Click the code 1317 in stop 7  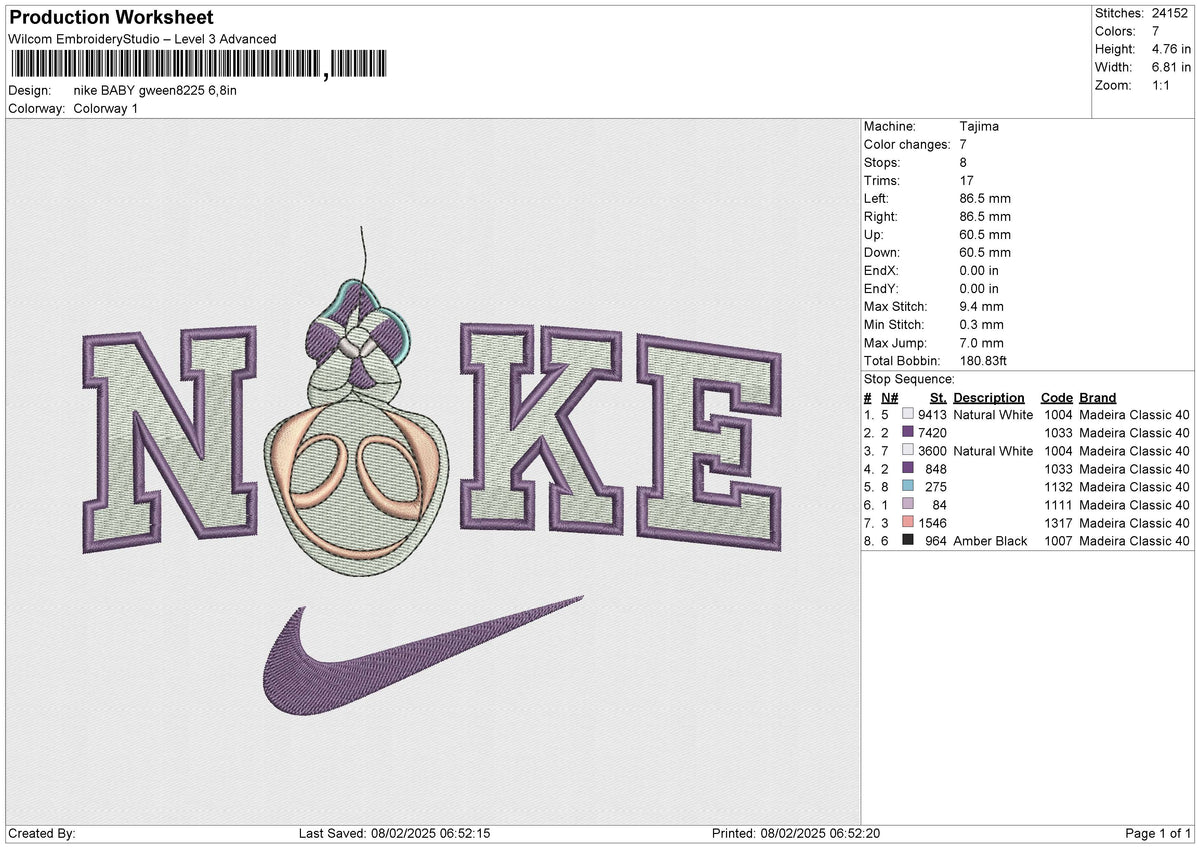point(1058,523)
